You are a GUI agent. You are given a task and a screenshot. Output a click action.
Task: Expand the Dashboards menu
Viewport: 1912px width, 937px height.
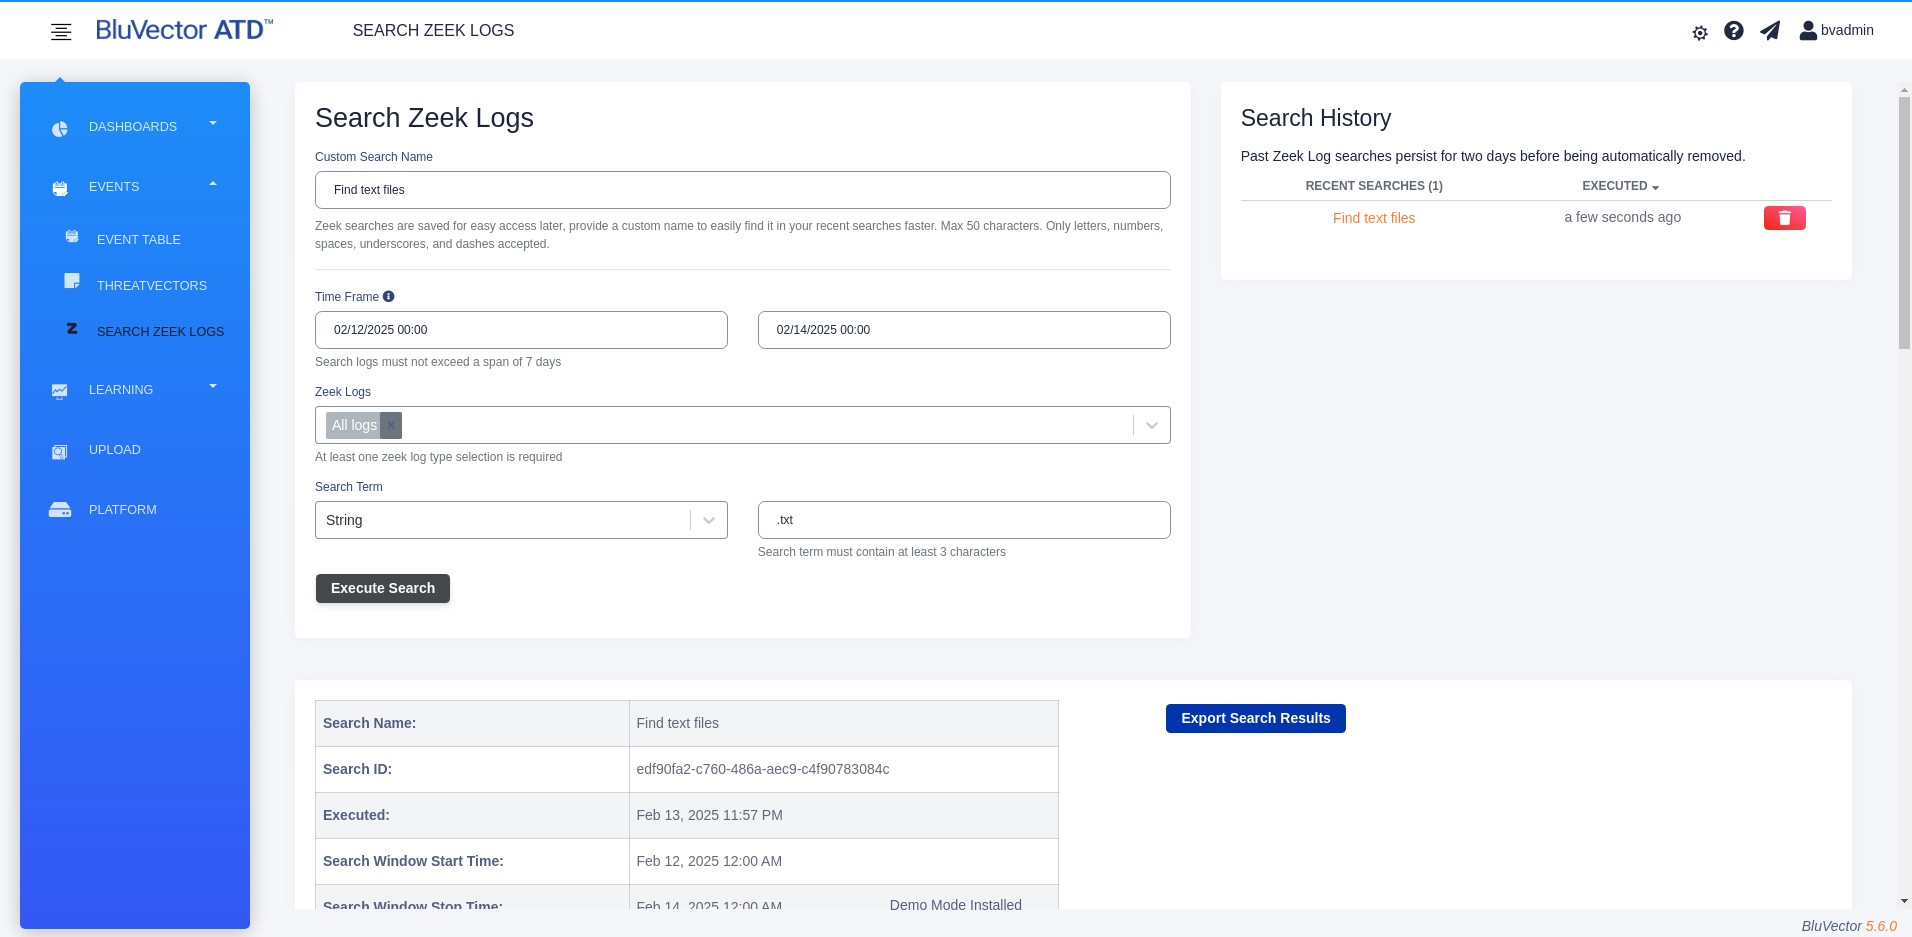[213, 124]
